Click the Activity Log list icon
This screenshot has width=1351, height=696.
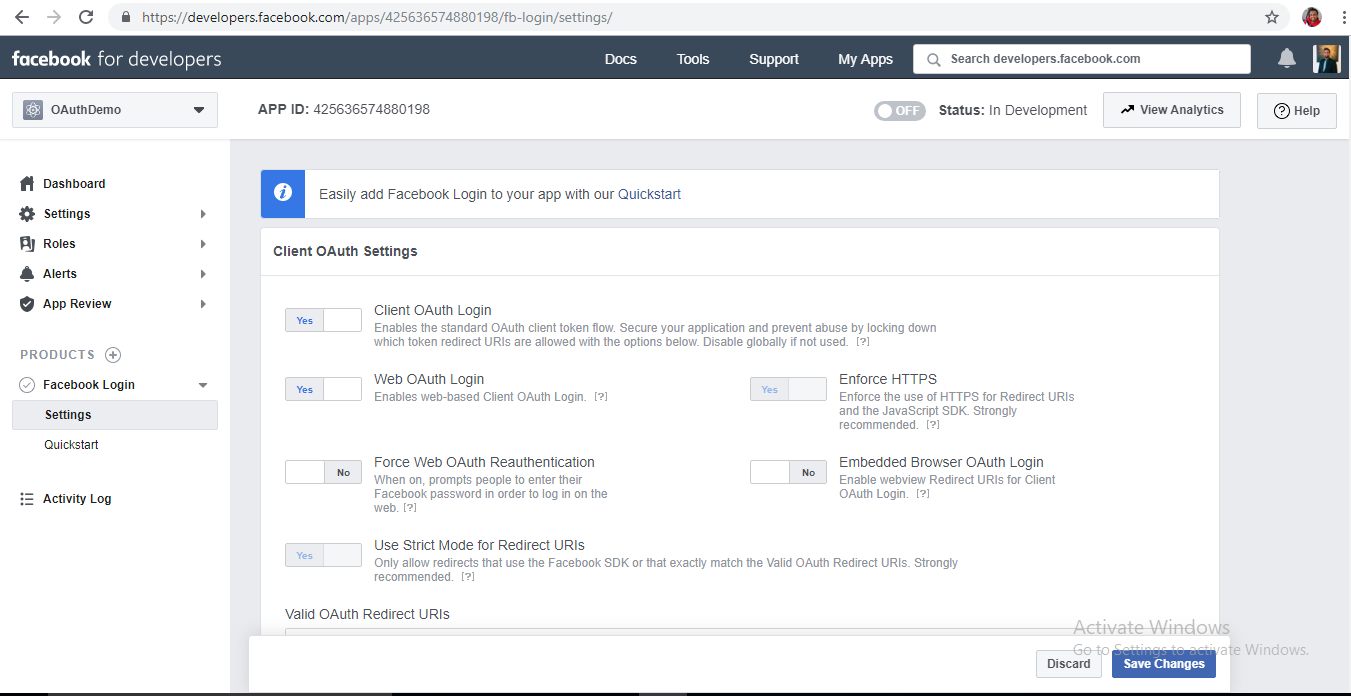coord(27,499)
